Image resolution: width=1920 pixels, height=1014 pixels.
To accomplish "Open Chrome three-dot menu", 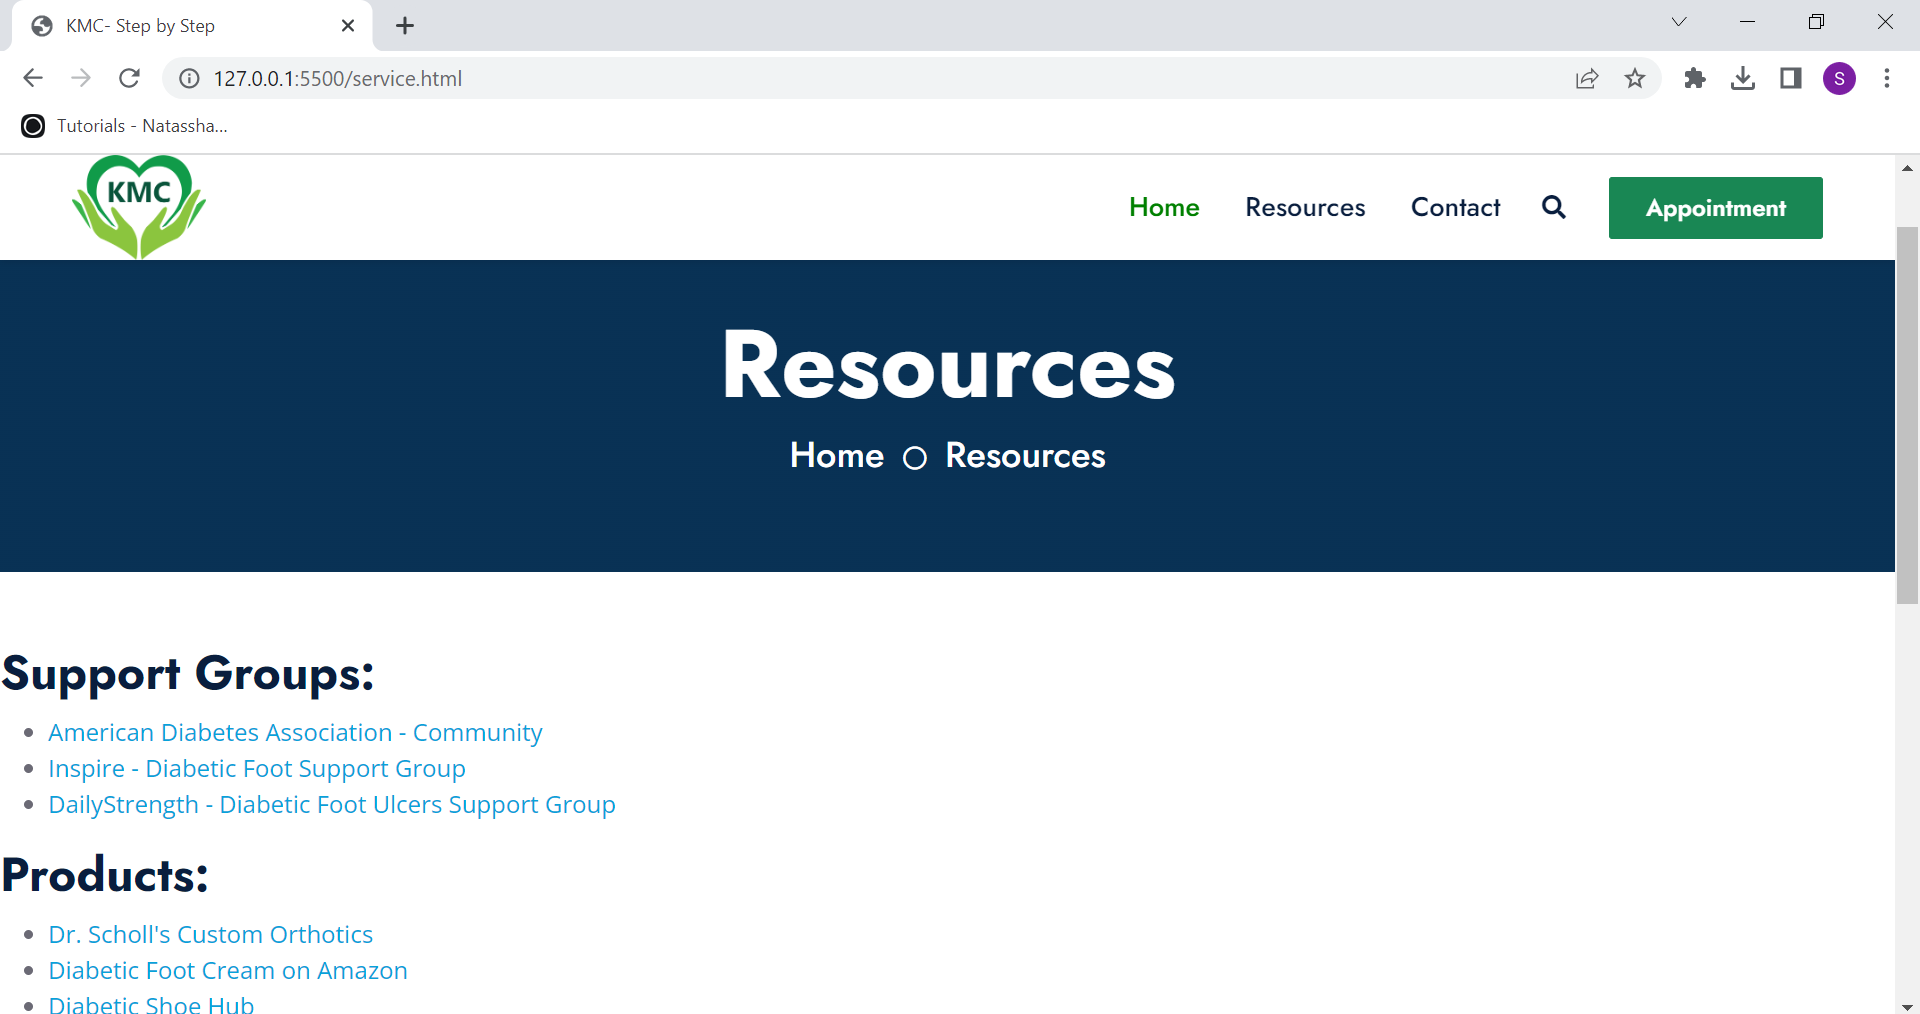I will (1887, 78).
